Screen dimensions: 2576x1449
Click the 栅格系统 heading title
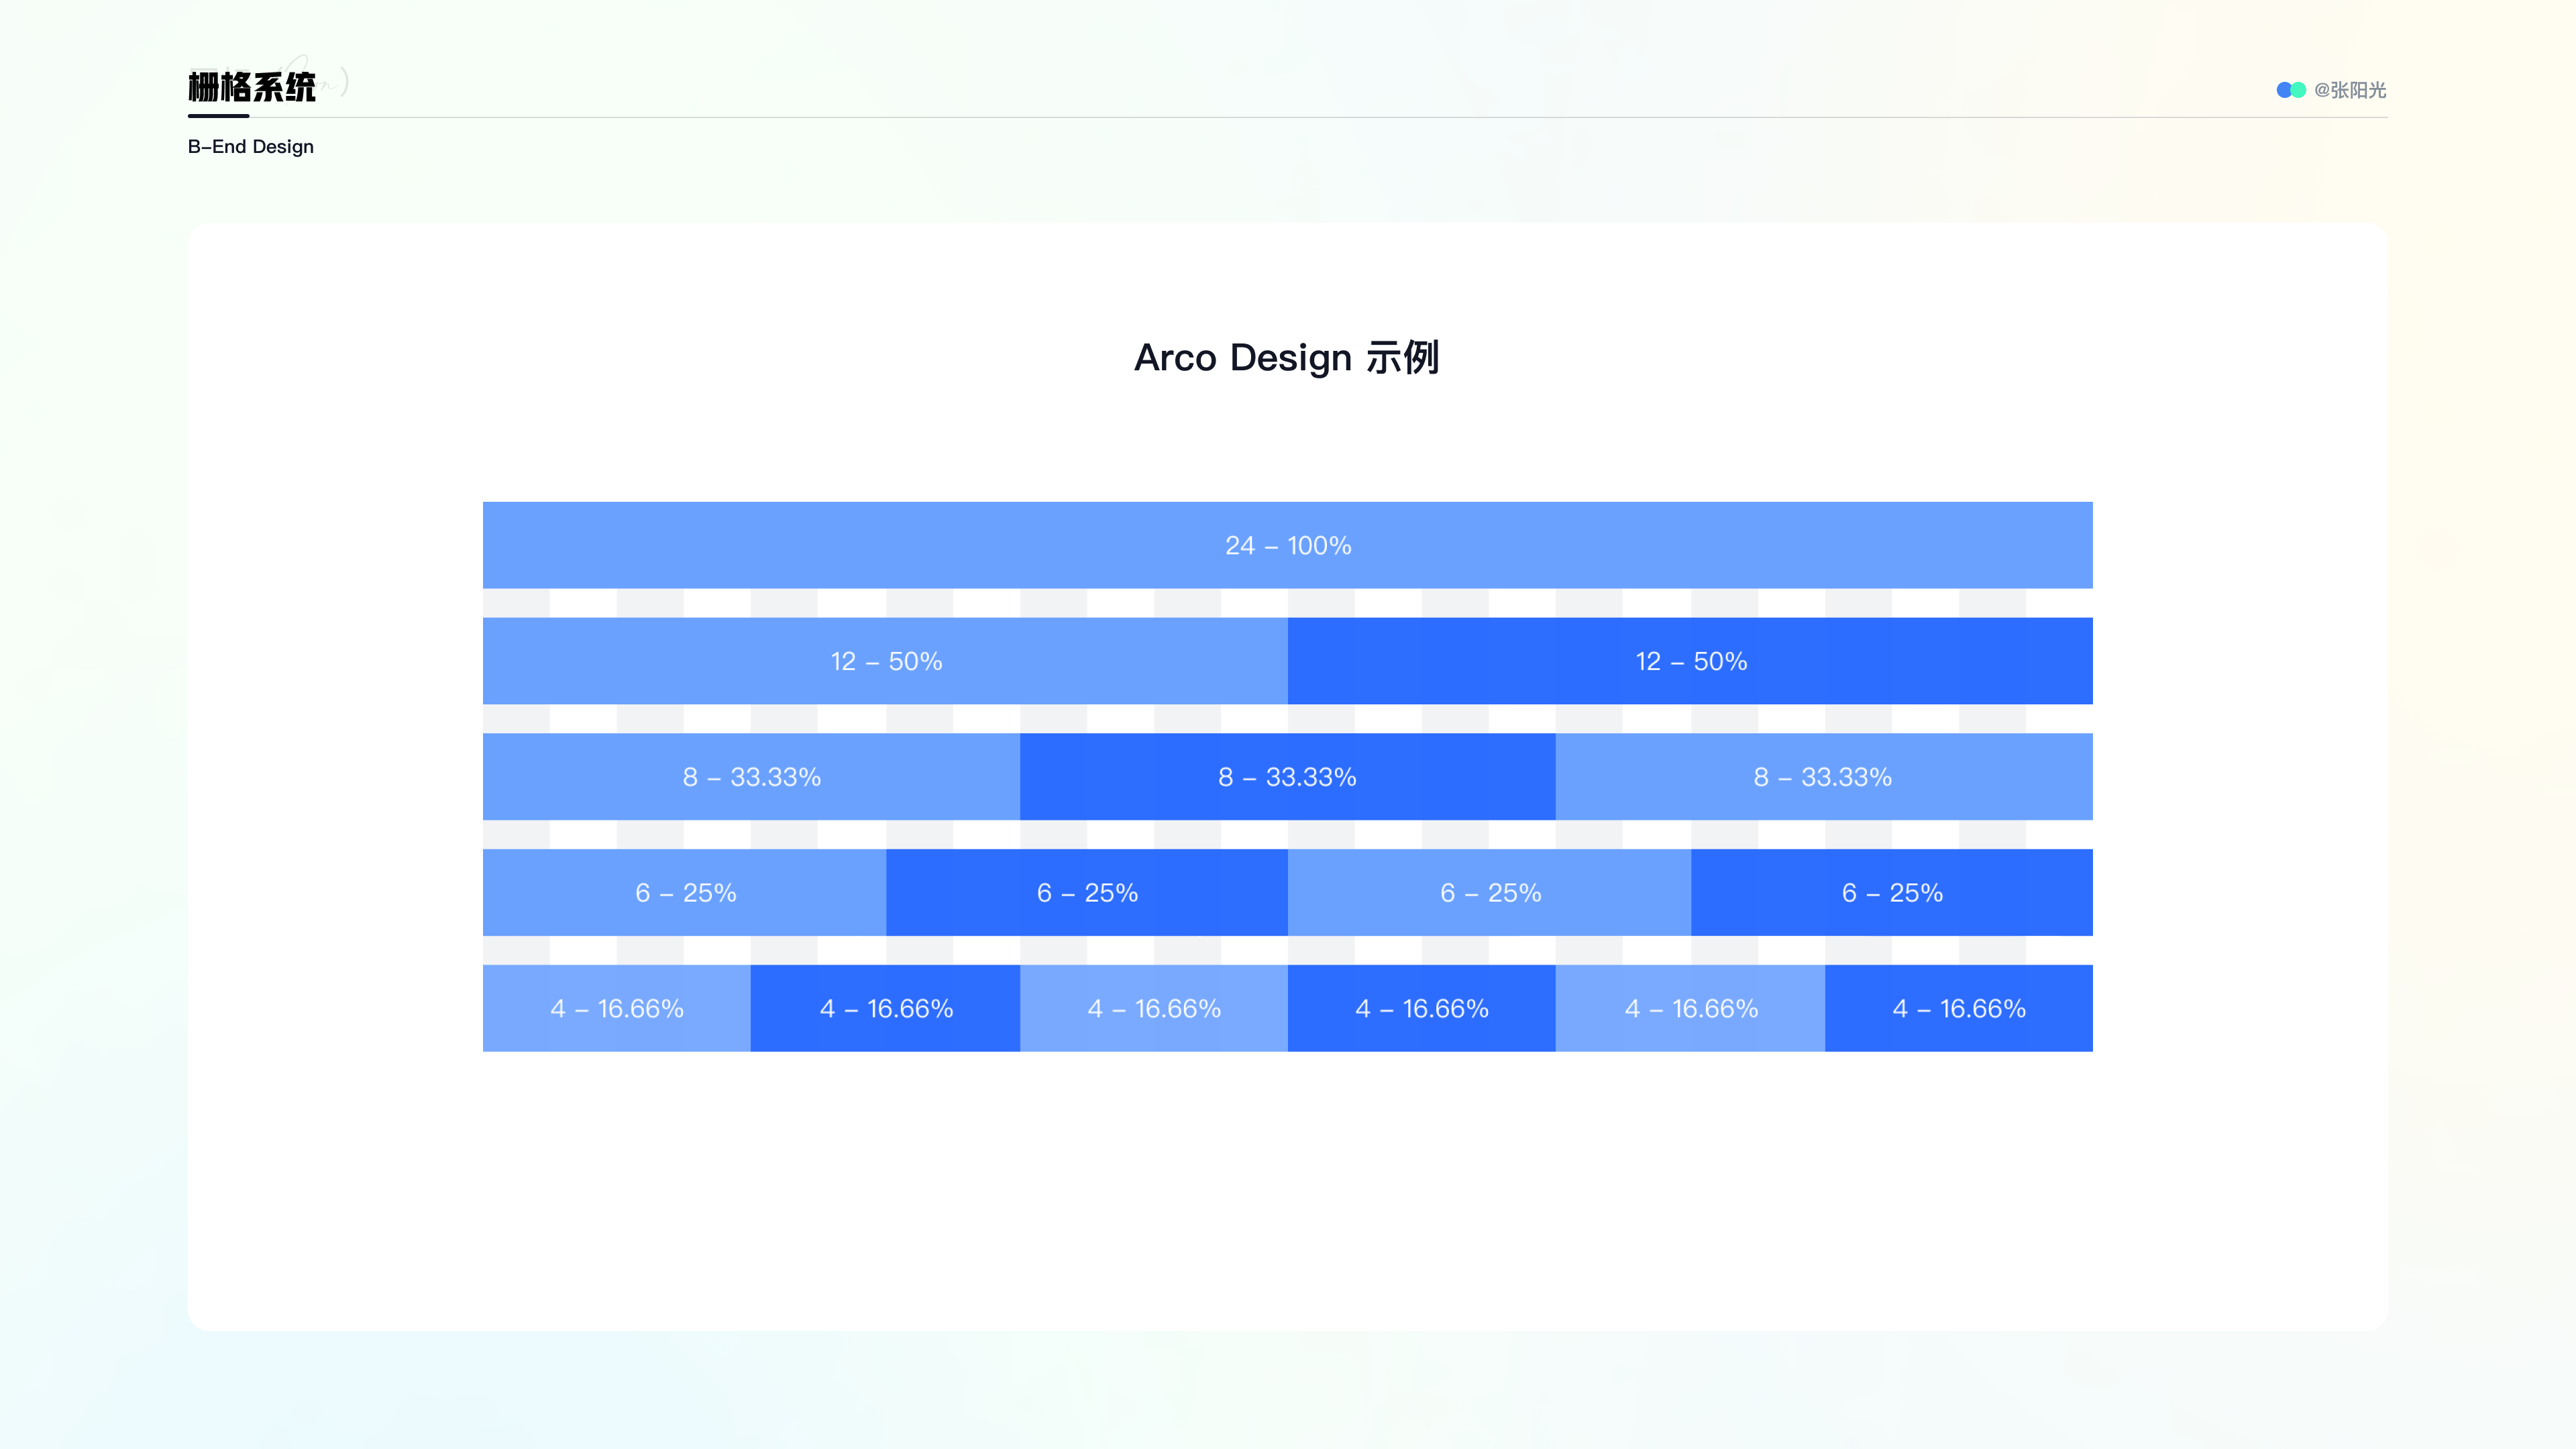click(x=252, y=87)
